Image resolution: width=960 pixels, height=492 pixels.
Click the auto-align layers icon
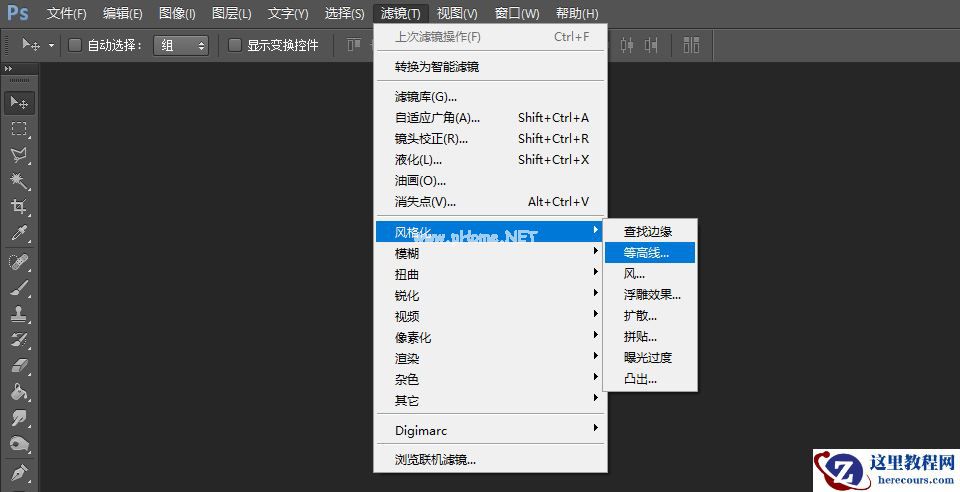(x=691, y=45)
